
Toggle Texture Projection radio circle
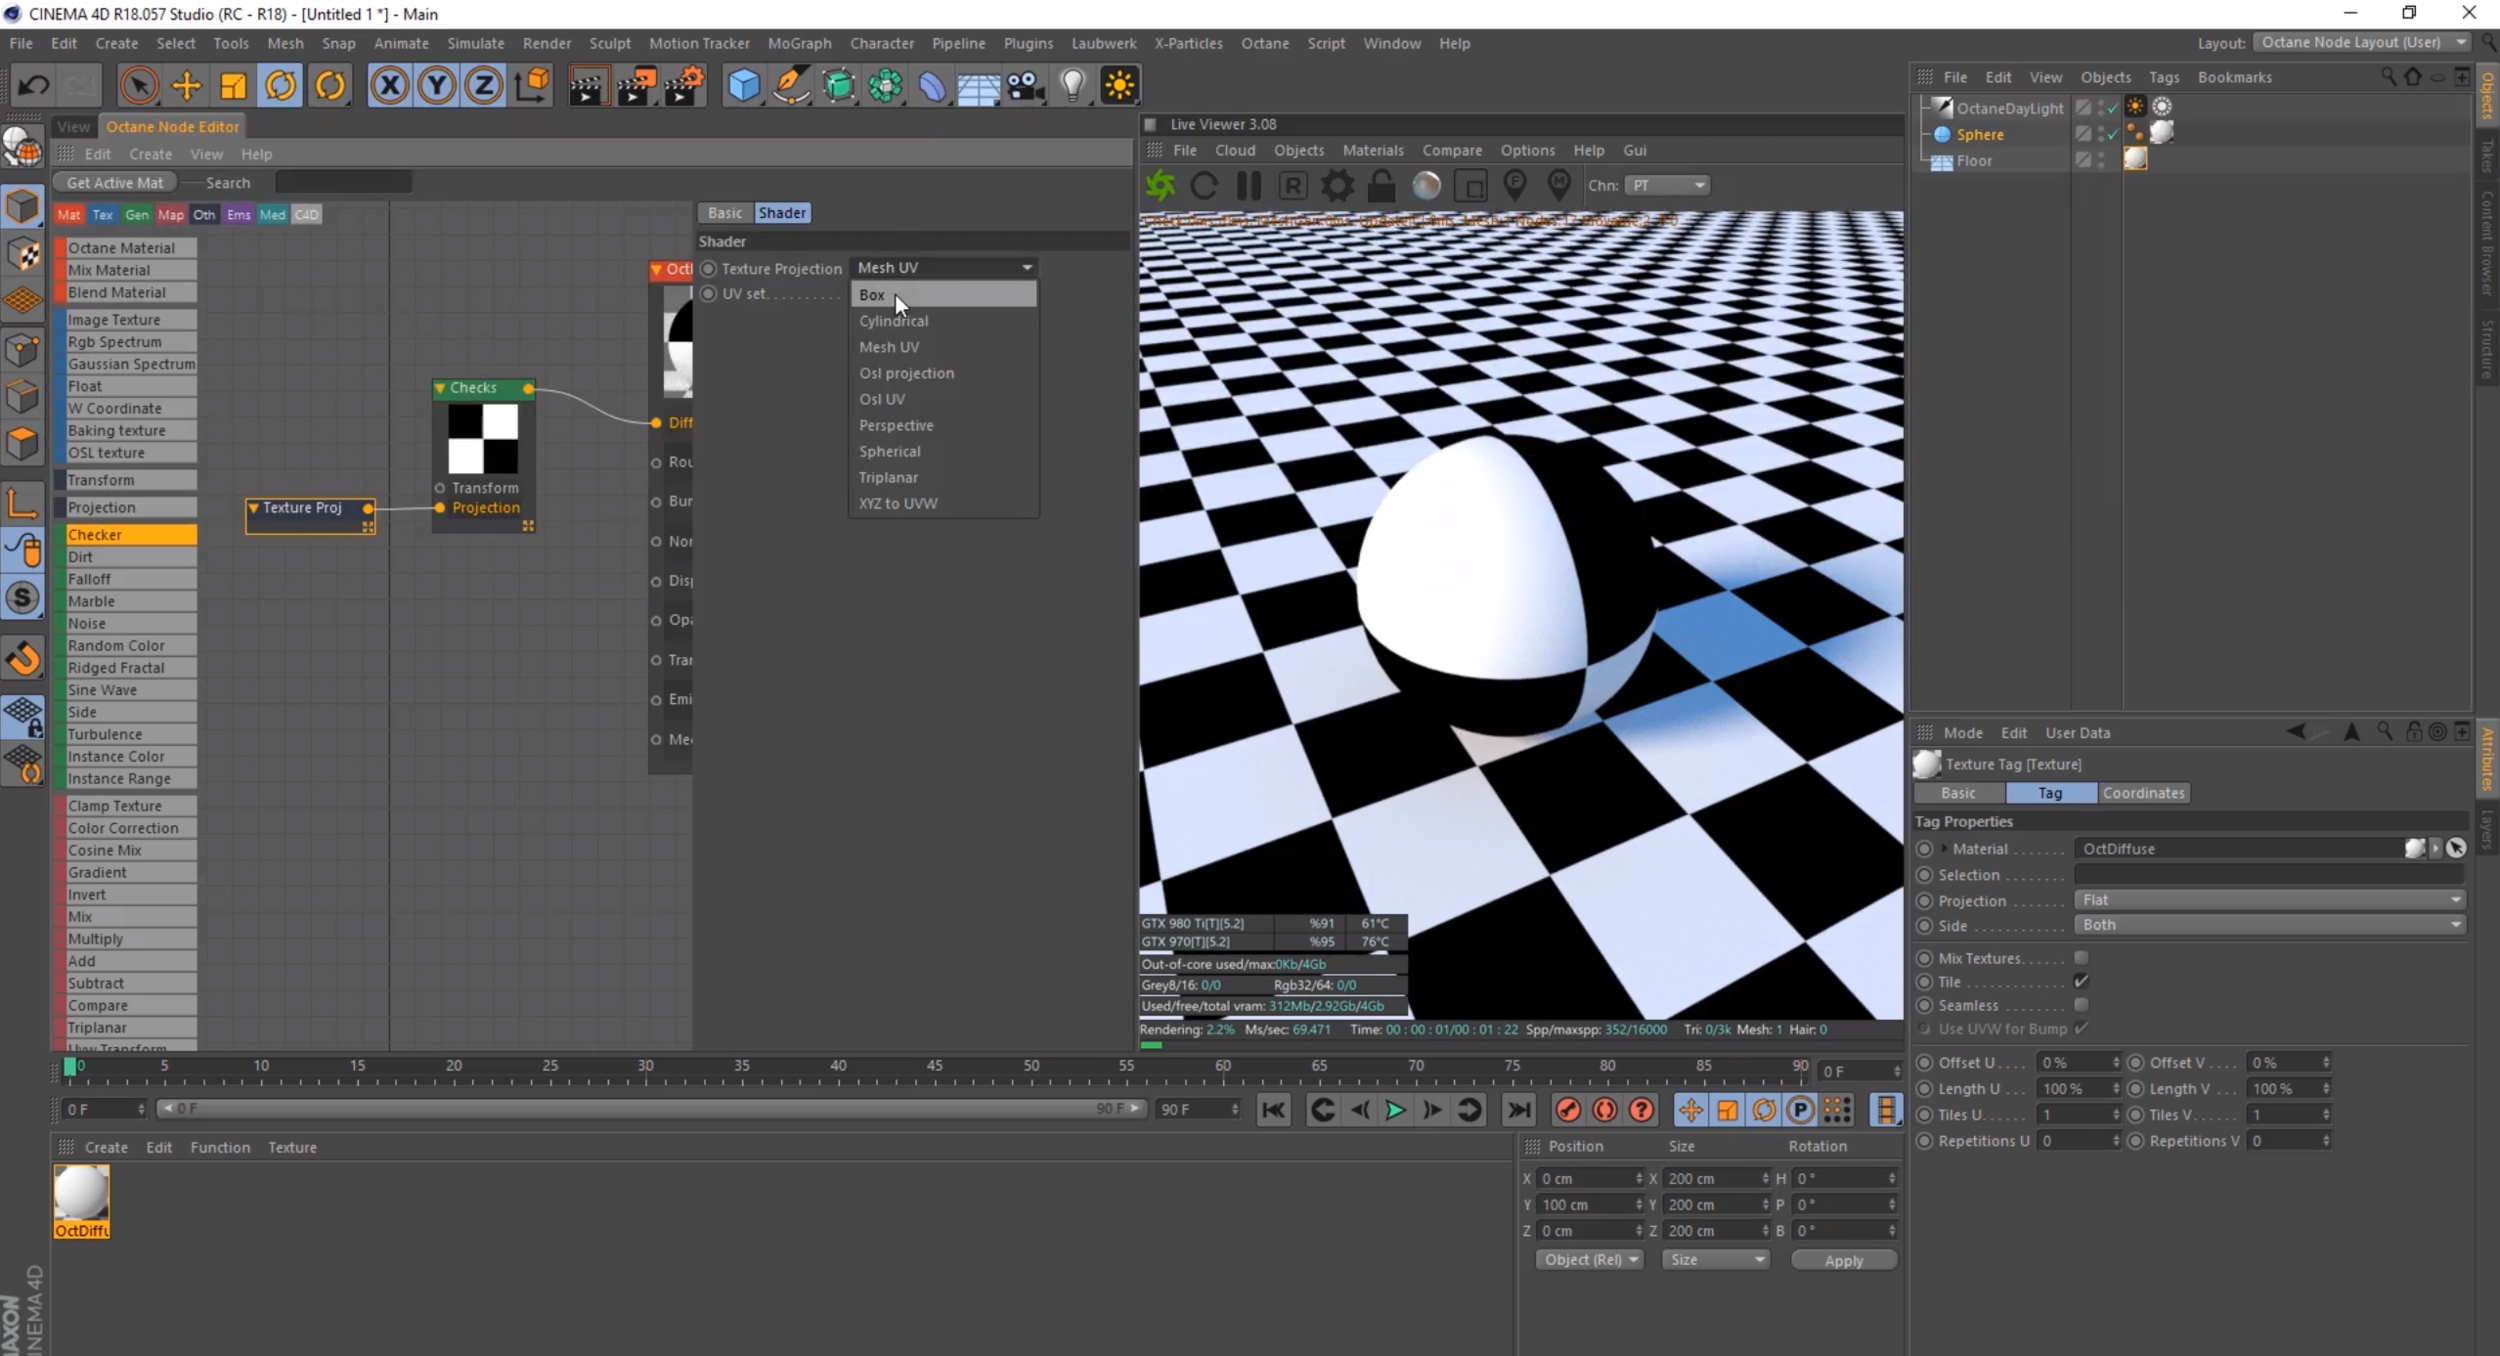pyautogui.click(x=709, y=269)
